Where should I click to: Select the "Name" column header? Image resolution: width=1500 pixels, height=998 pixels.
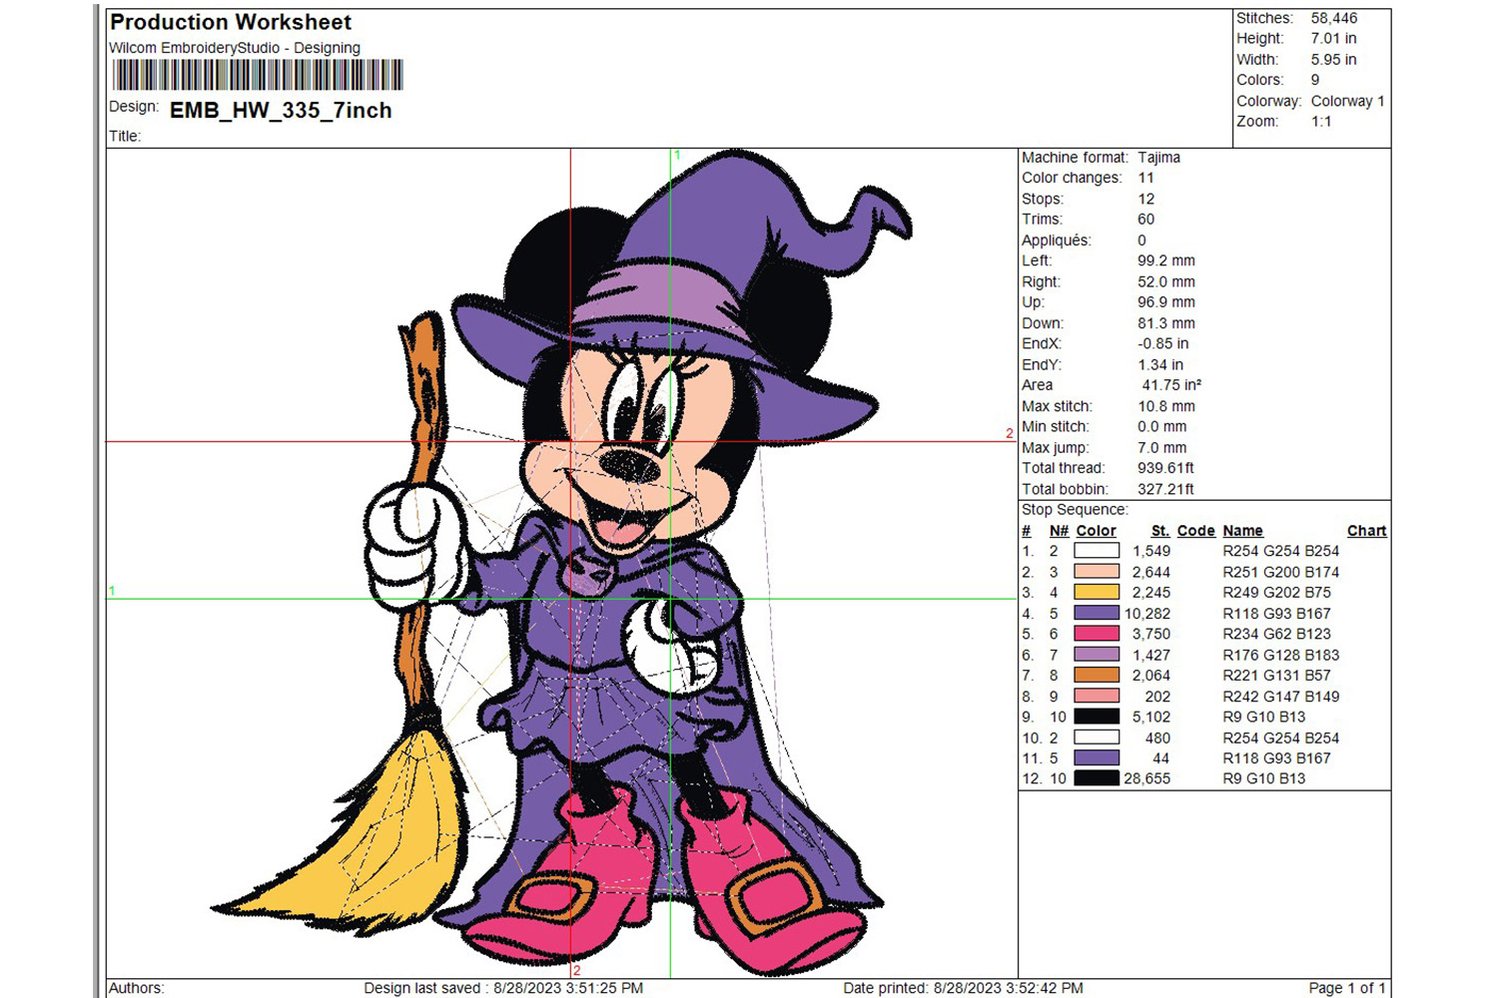click(1243, 531)
